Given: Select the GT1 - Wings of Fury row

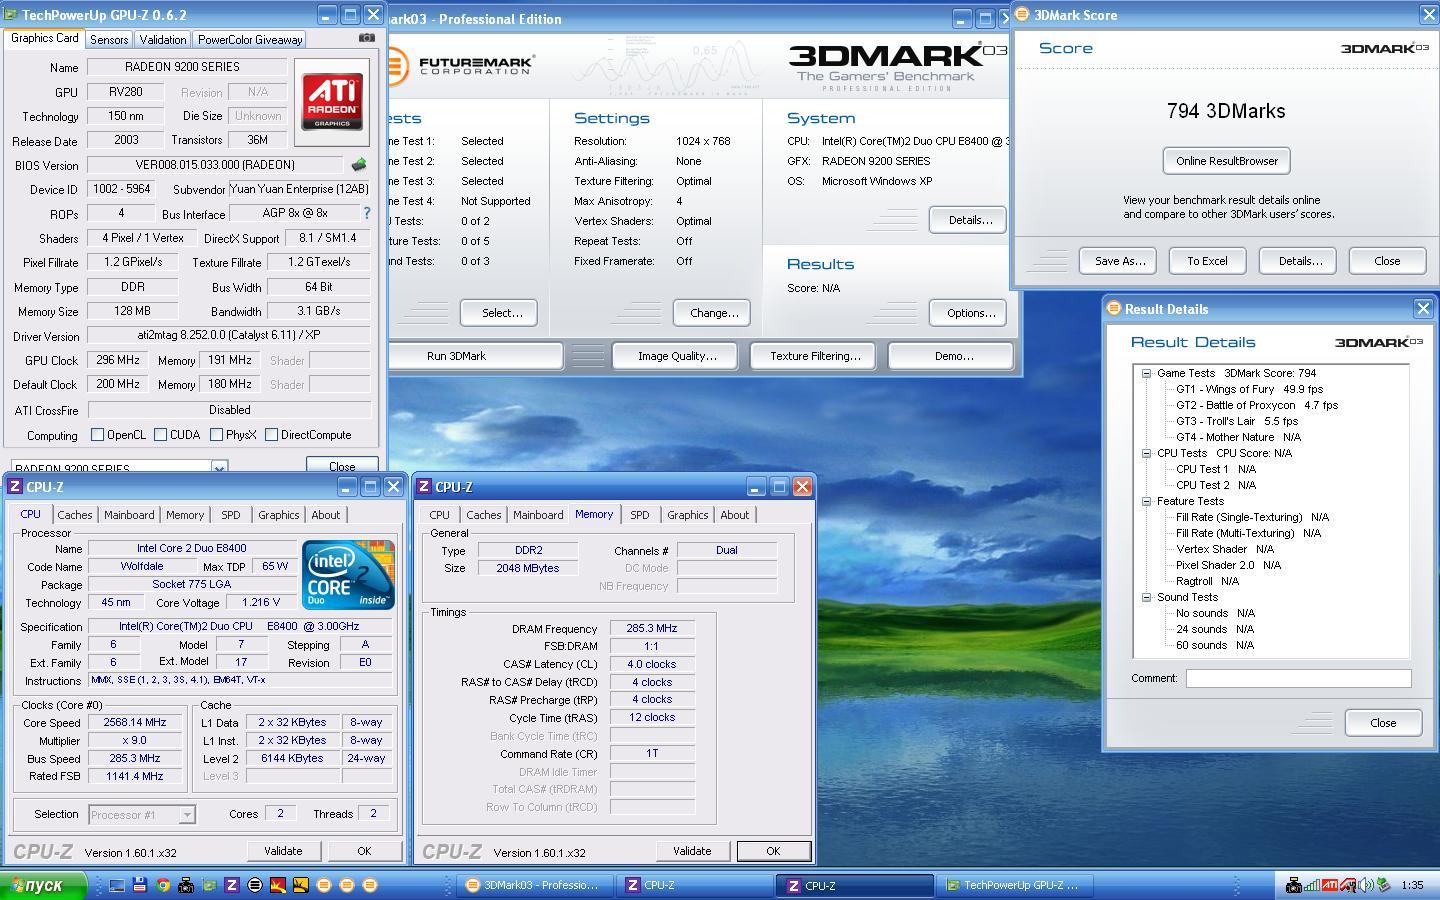Looking at the screenshot, I should (1249, 389).
